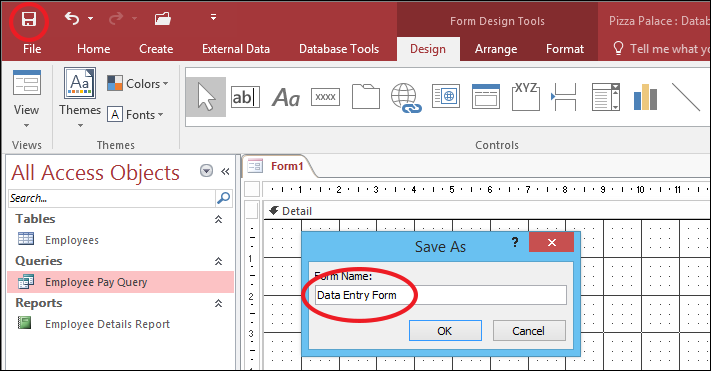Image resolution: width=711 pixels, height=371 pixels.
Task: Switch to the Arrange tab
Action: coord(496,49)
